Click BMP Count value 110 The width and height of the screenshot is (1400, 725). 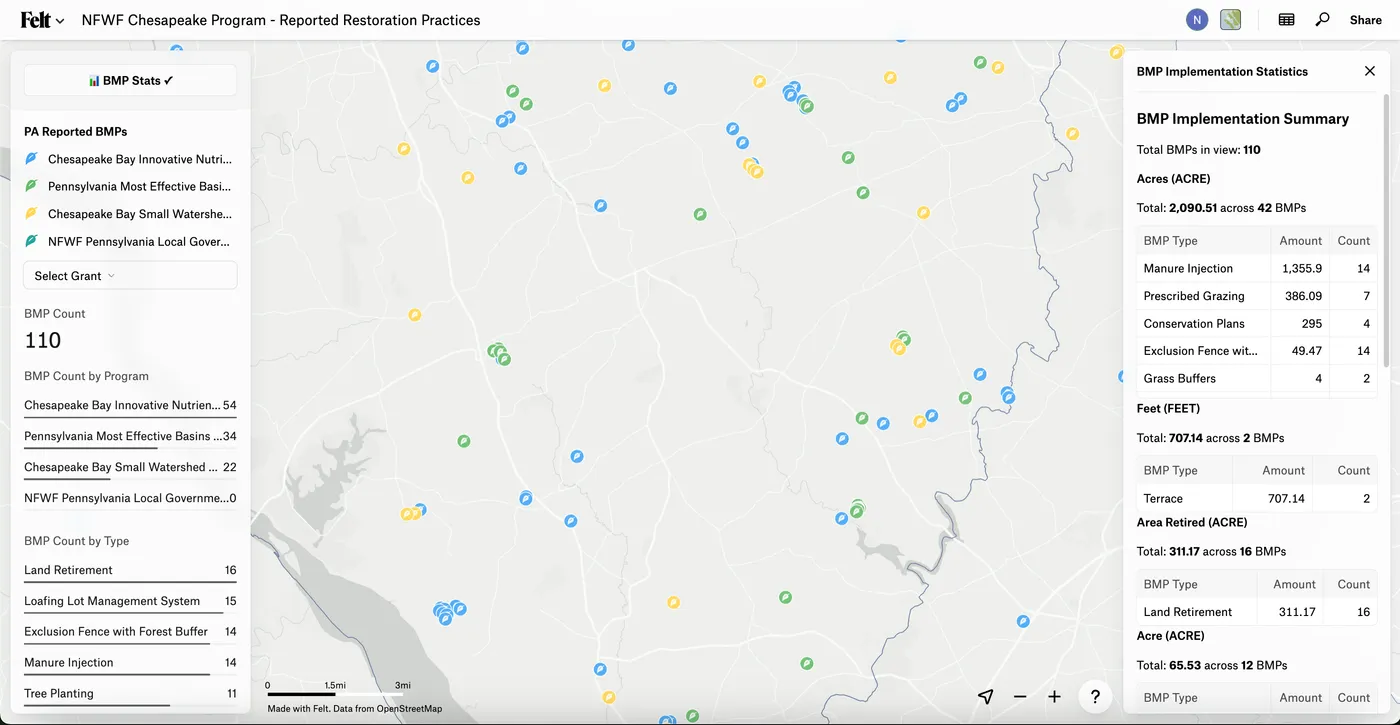[43, 341]
